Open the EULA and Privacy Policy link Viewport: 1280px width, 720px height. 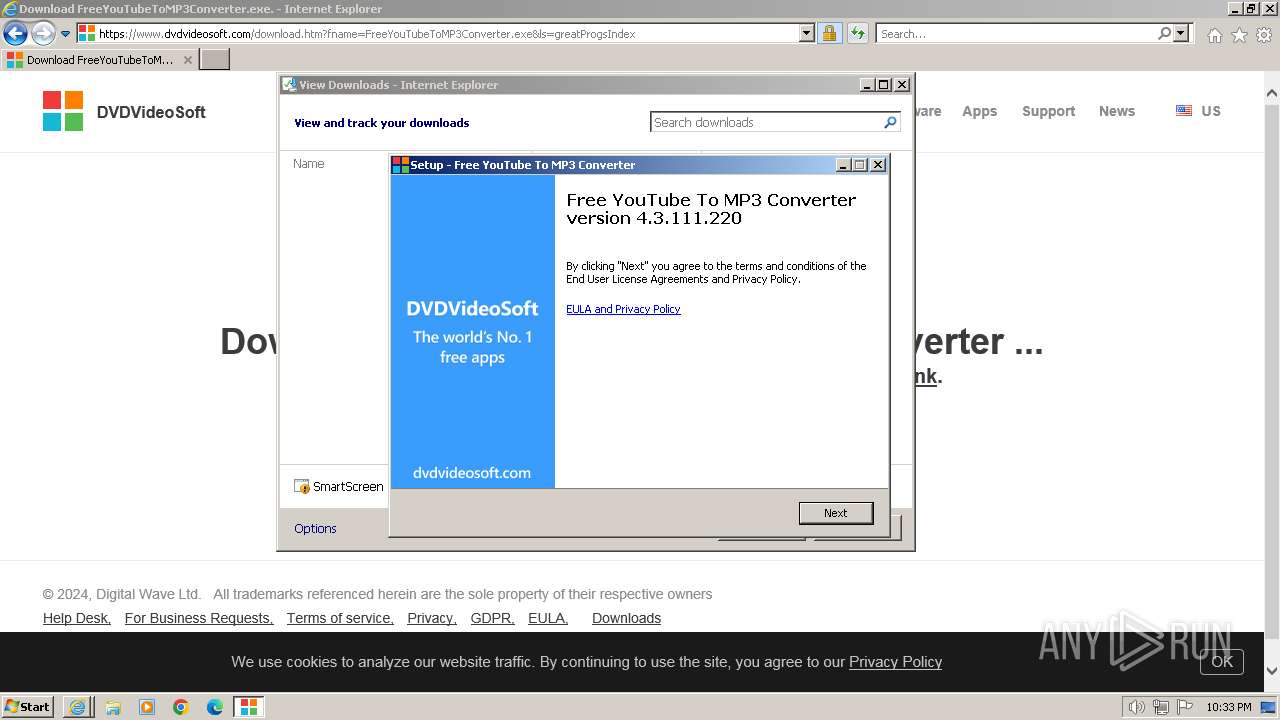point(623,309)
